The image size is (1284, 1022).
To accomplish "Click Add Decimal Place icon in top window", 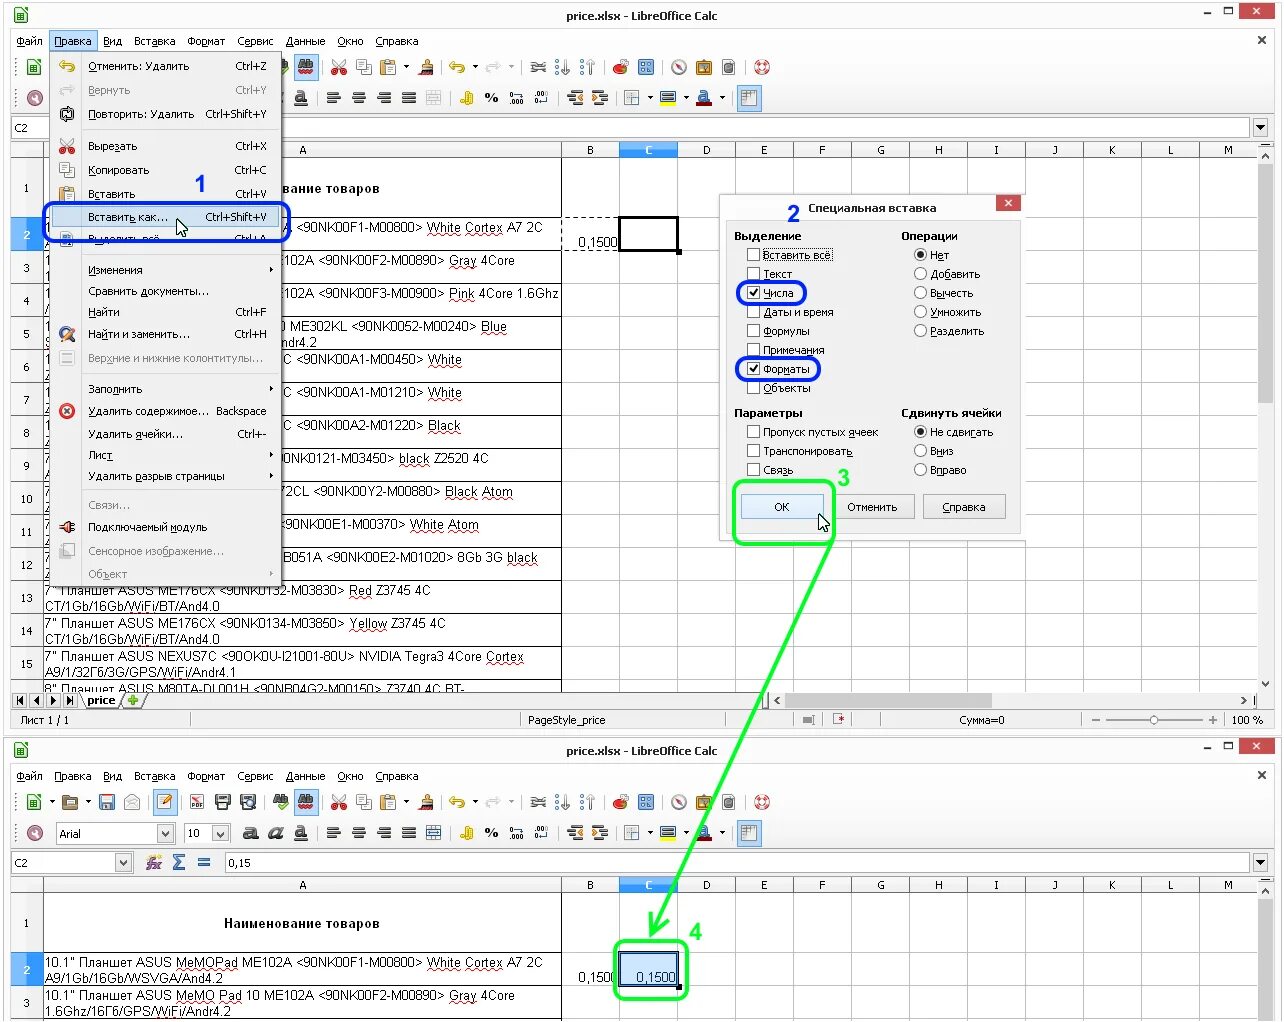I will pyautogui.click(x=516, y=98).
